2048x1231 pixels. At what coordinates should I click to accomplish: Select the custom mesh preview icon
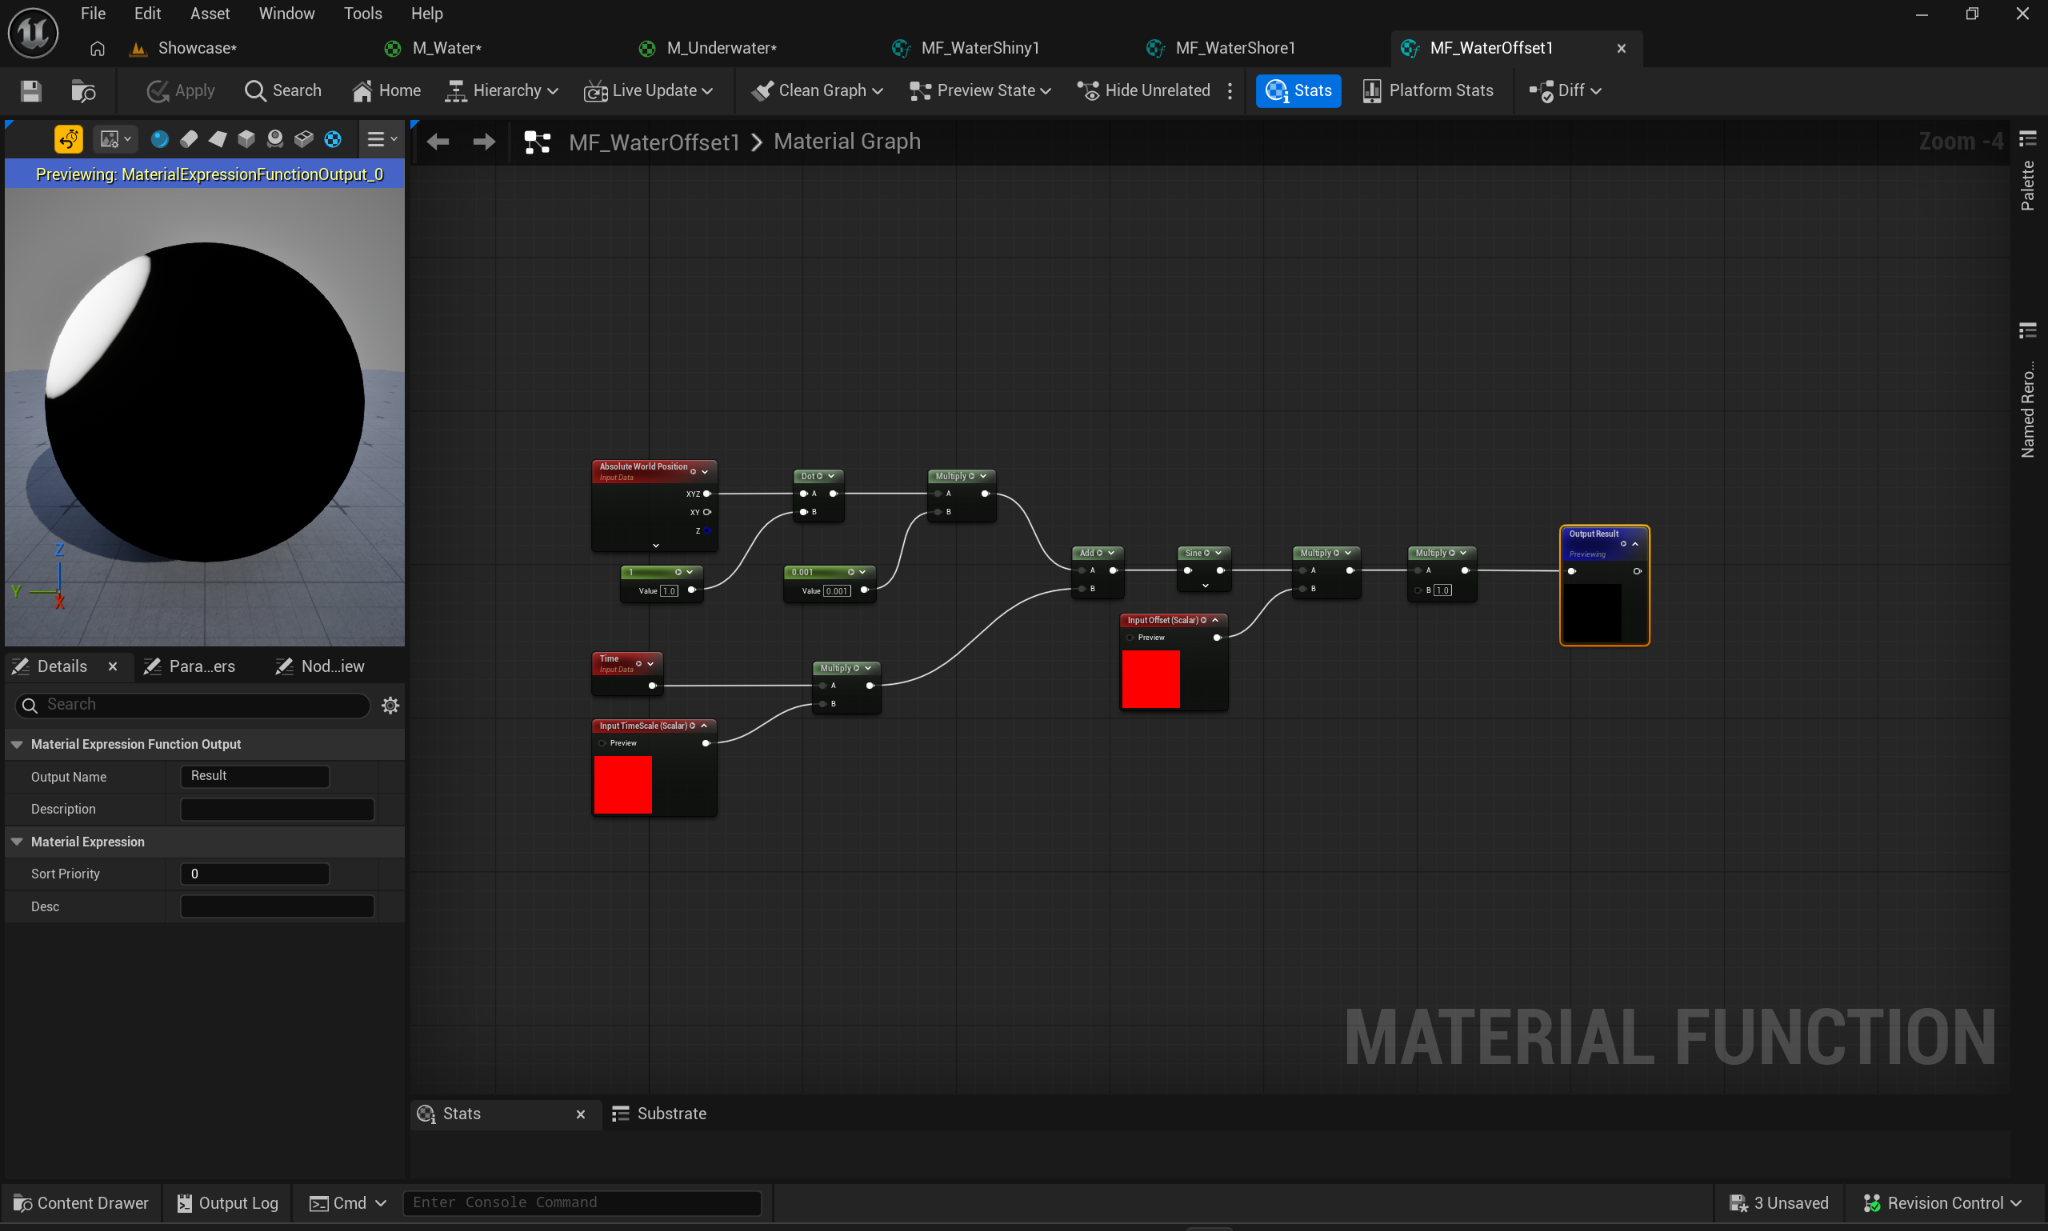click(304, 139)
